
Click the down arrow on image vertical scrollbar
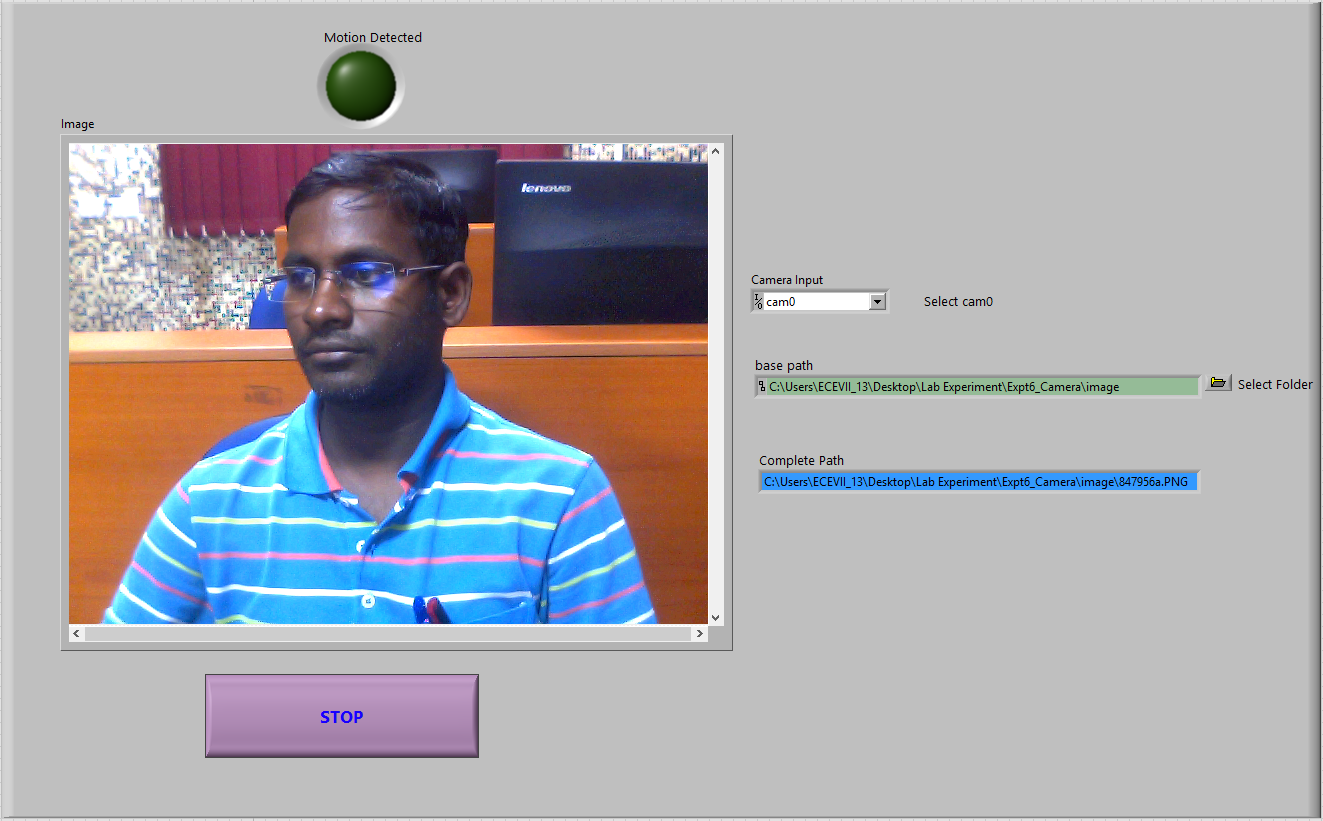(715, 617)
